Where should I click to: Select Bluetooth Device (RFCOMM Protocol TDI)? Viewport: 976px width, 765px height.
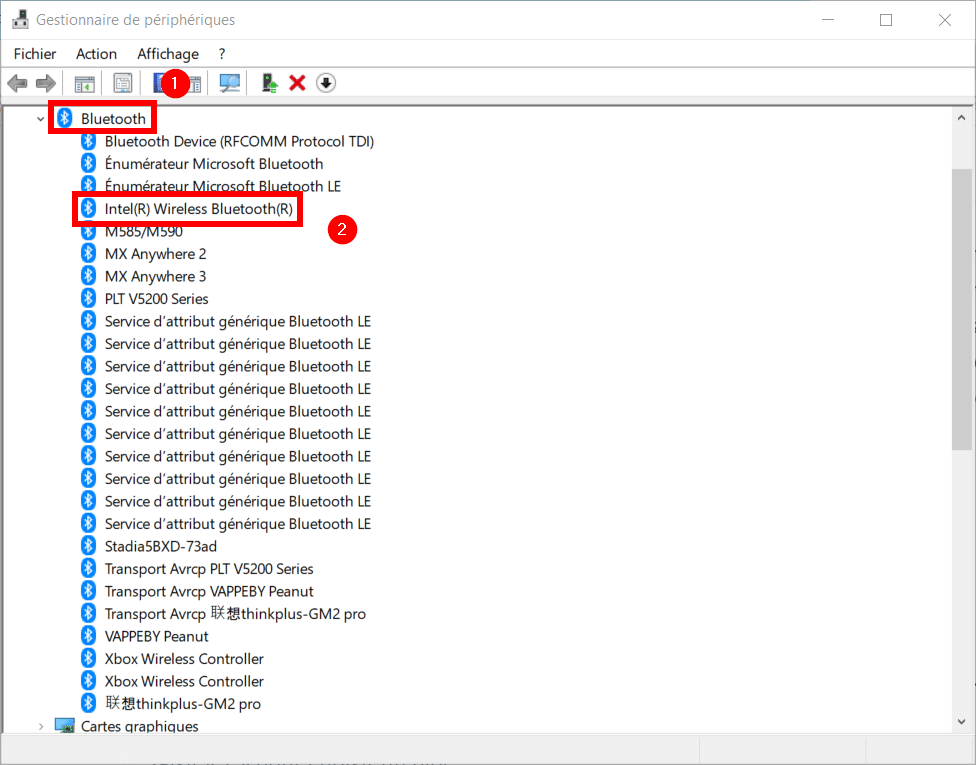(239, 141)
